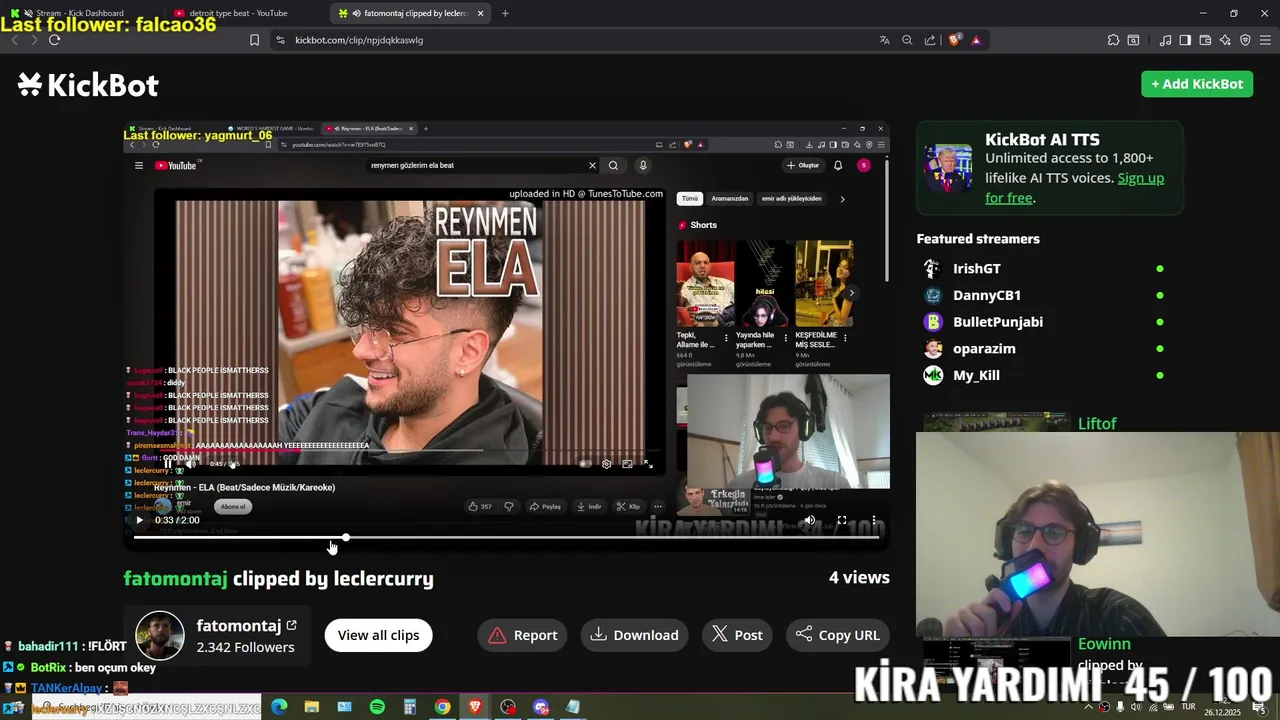
Task: Open Google Chrome from the taskbar
Action: pos(442,707)
